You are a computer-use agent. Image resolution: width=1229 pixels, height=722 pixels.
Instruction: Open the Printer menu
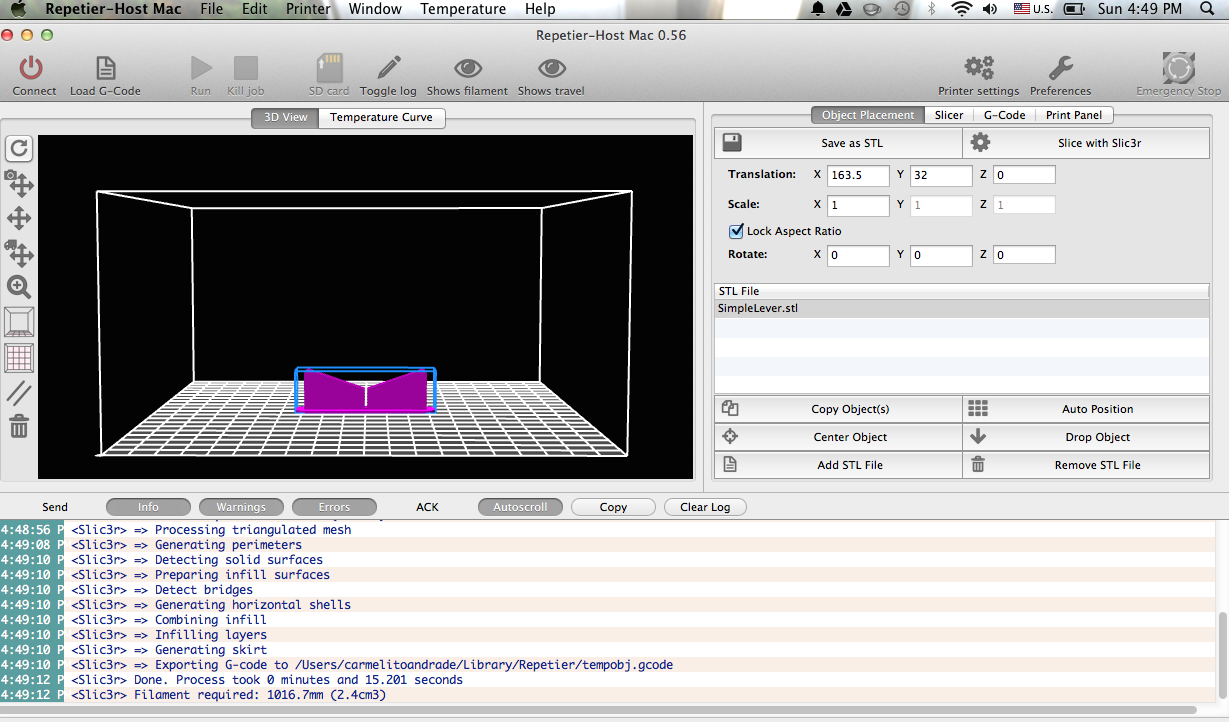pos(308,9)
